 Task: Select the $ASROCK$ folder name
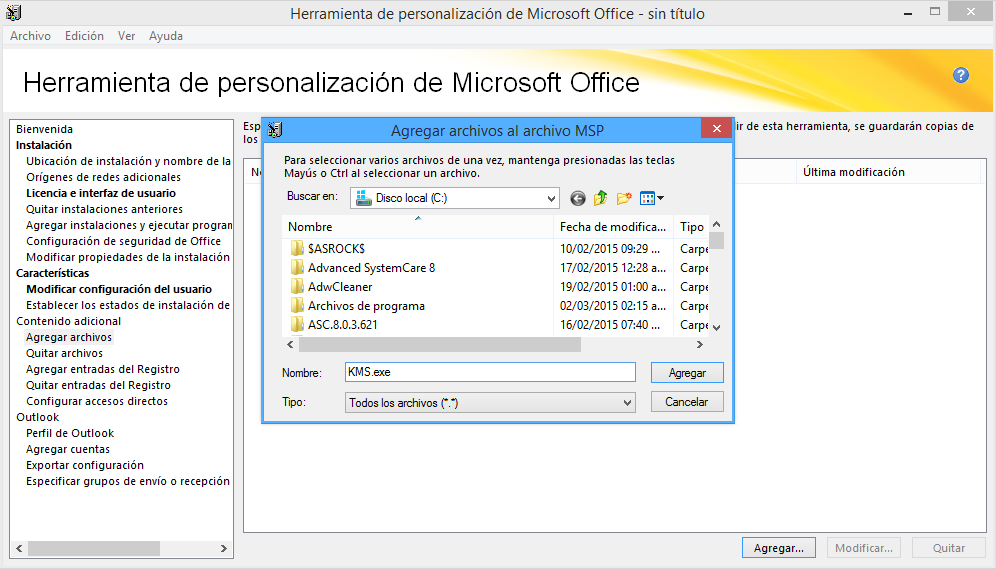point(337,248)
